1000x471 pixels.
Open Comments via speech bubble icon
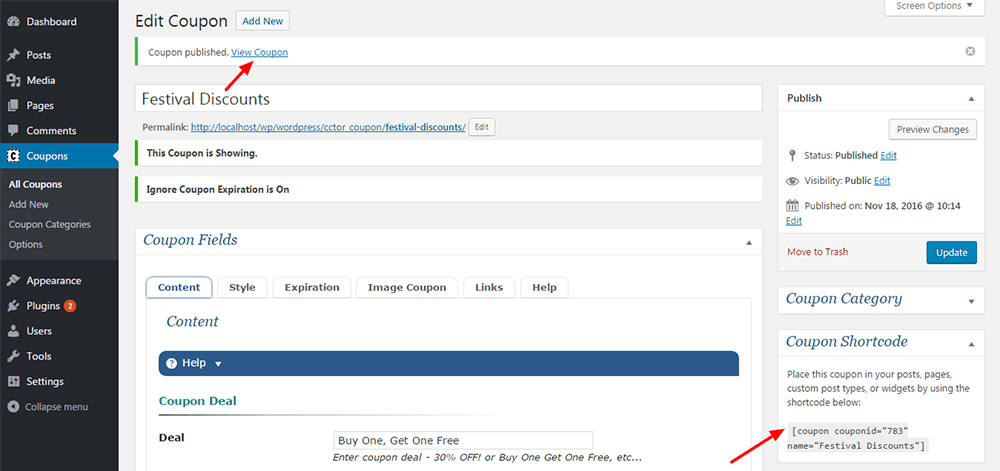[x=14, y=131]
